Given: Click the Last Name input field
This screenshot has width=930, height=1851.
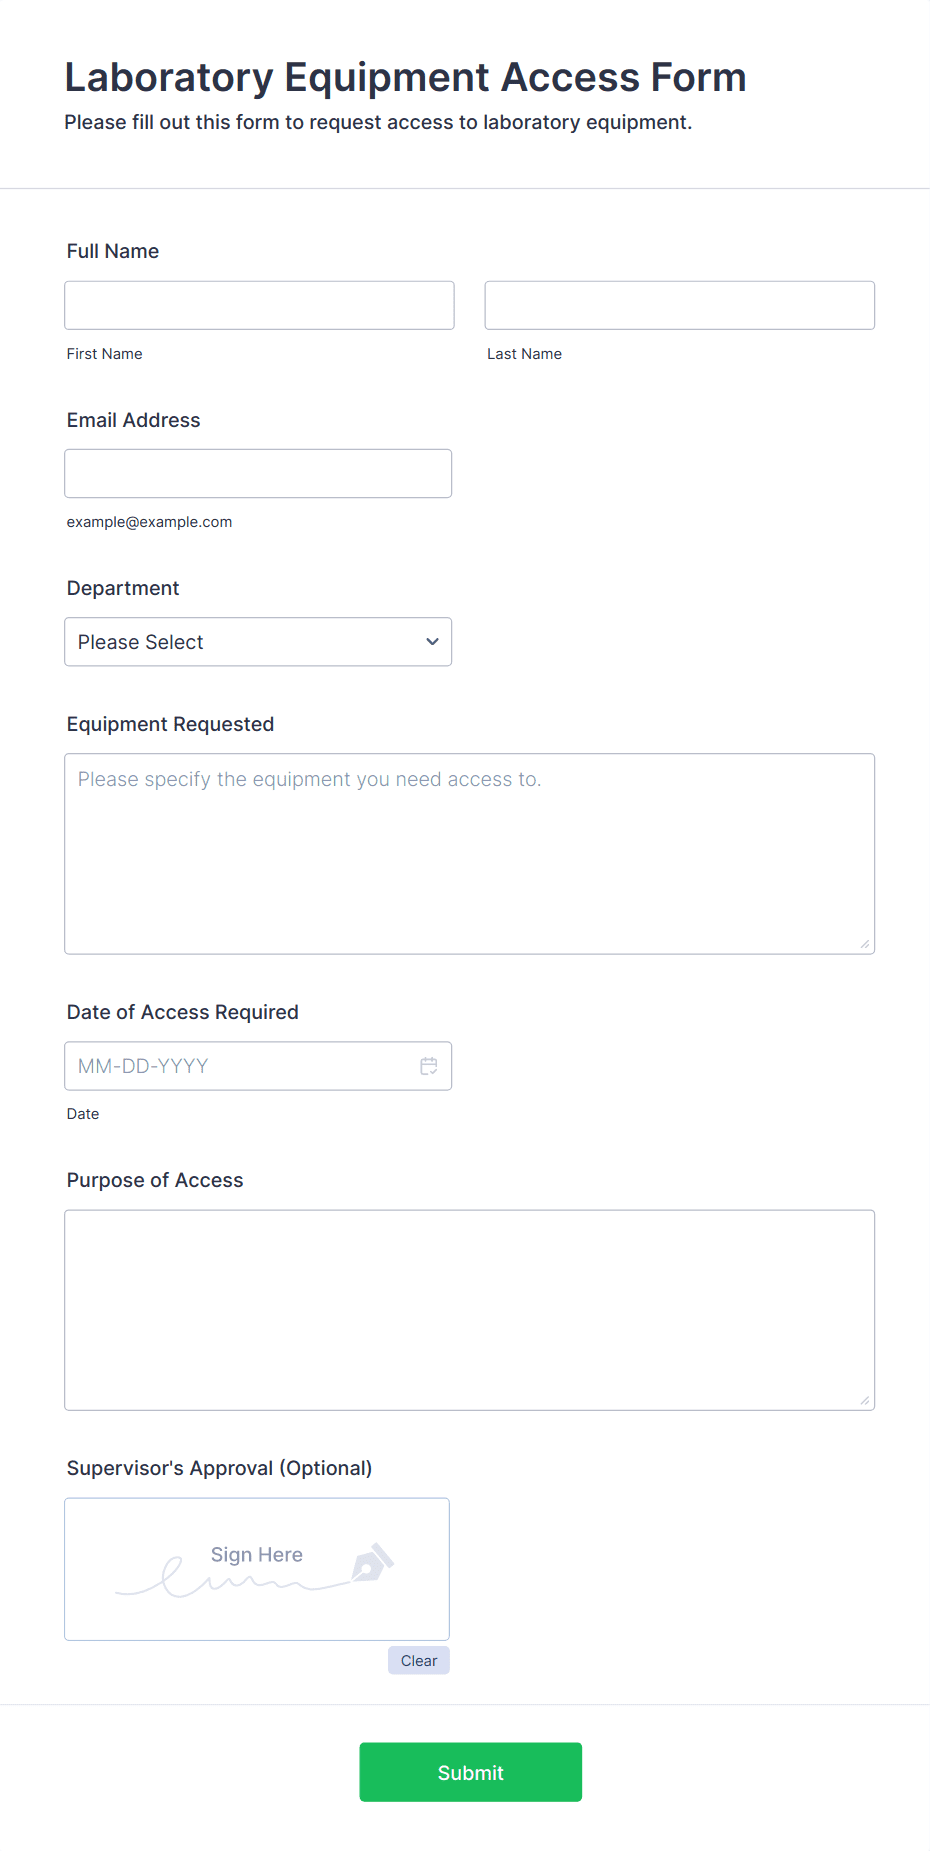Looking at the screenshot, I should (x=679, y=305).
